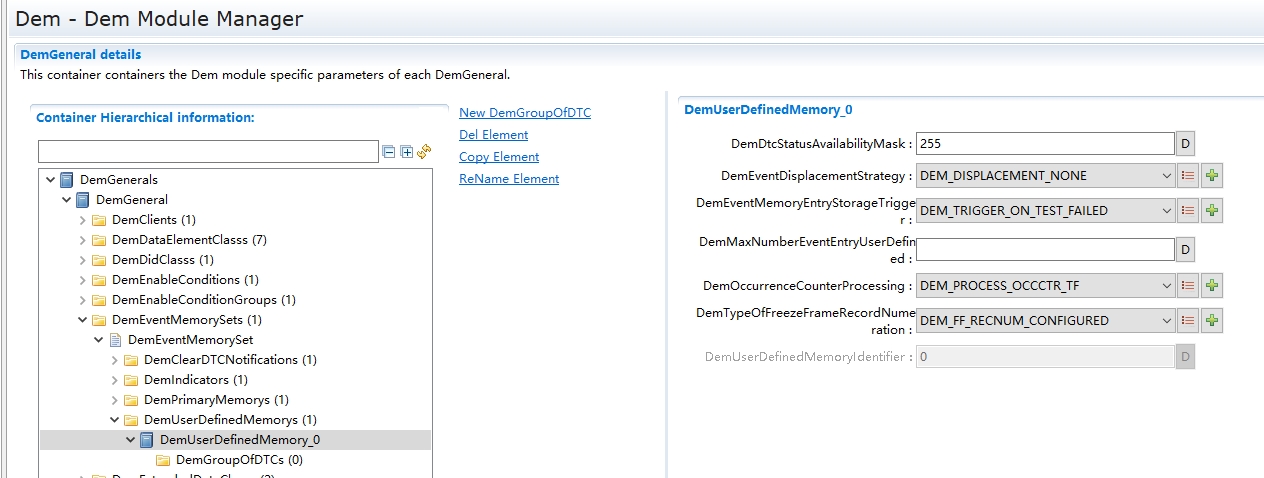Image resolution: width=1264 pixels, height=478 pixels.
Task: Click the container tree filter text box
Action: (x=208, y=152)
